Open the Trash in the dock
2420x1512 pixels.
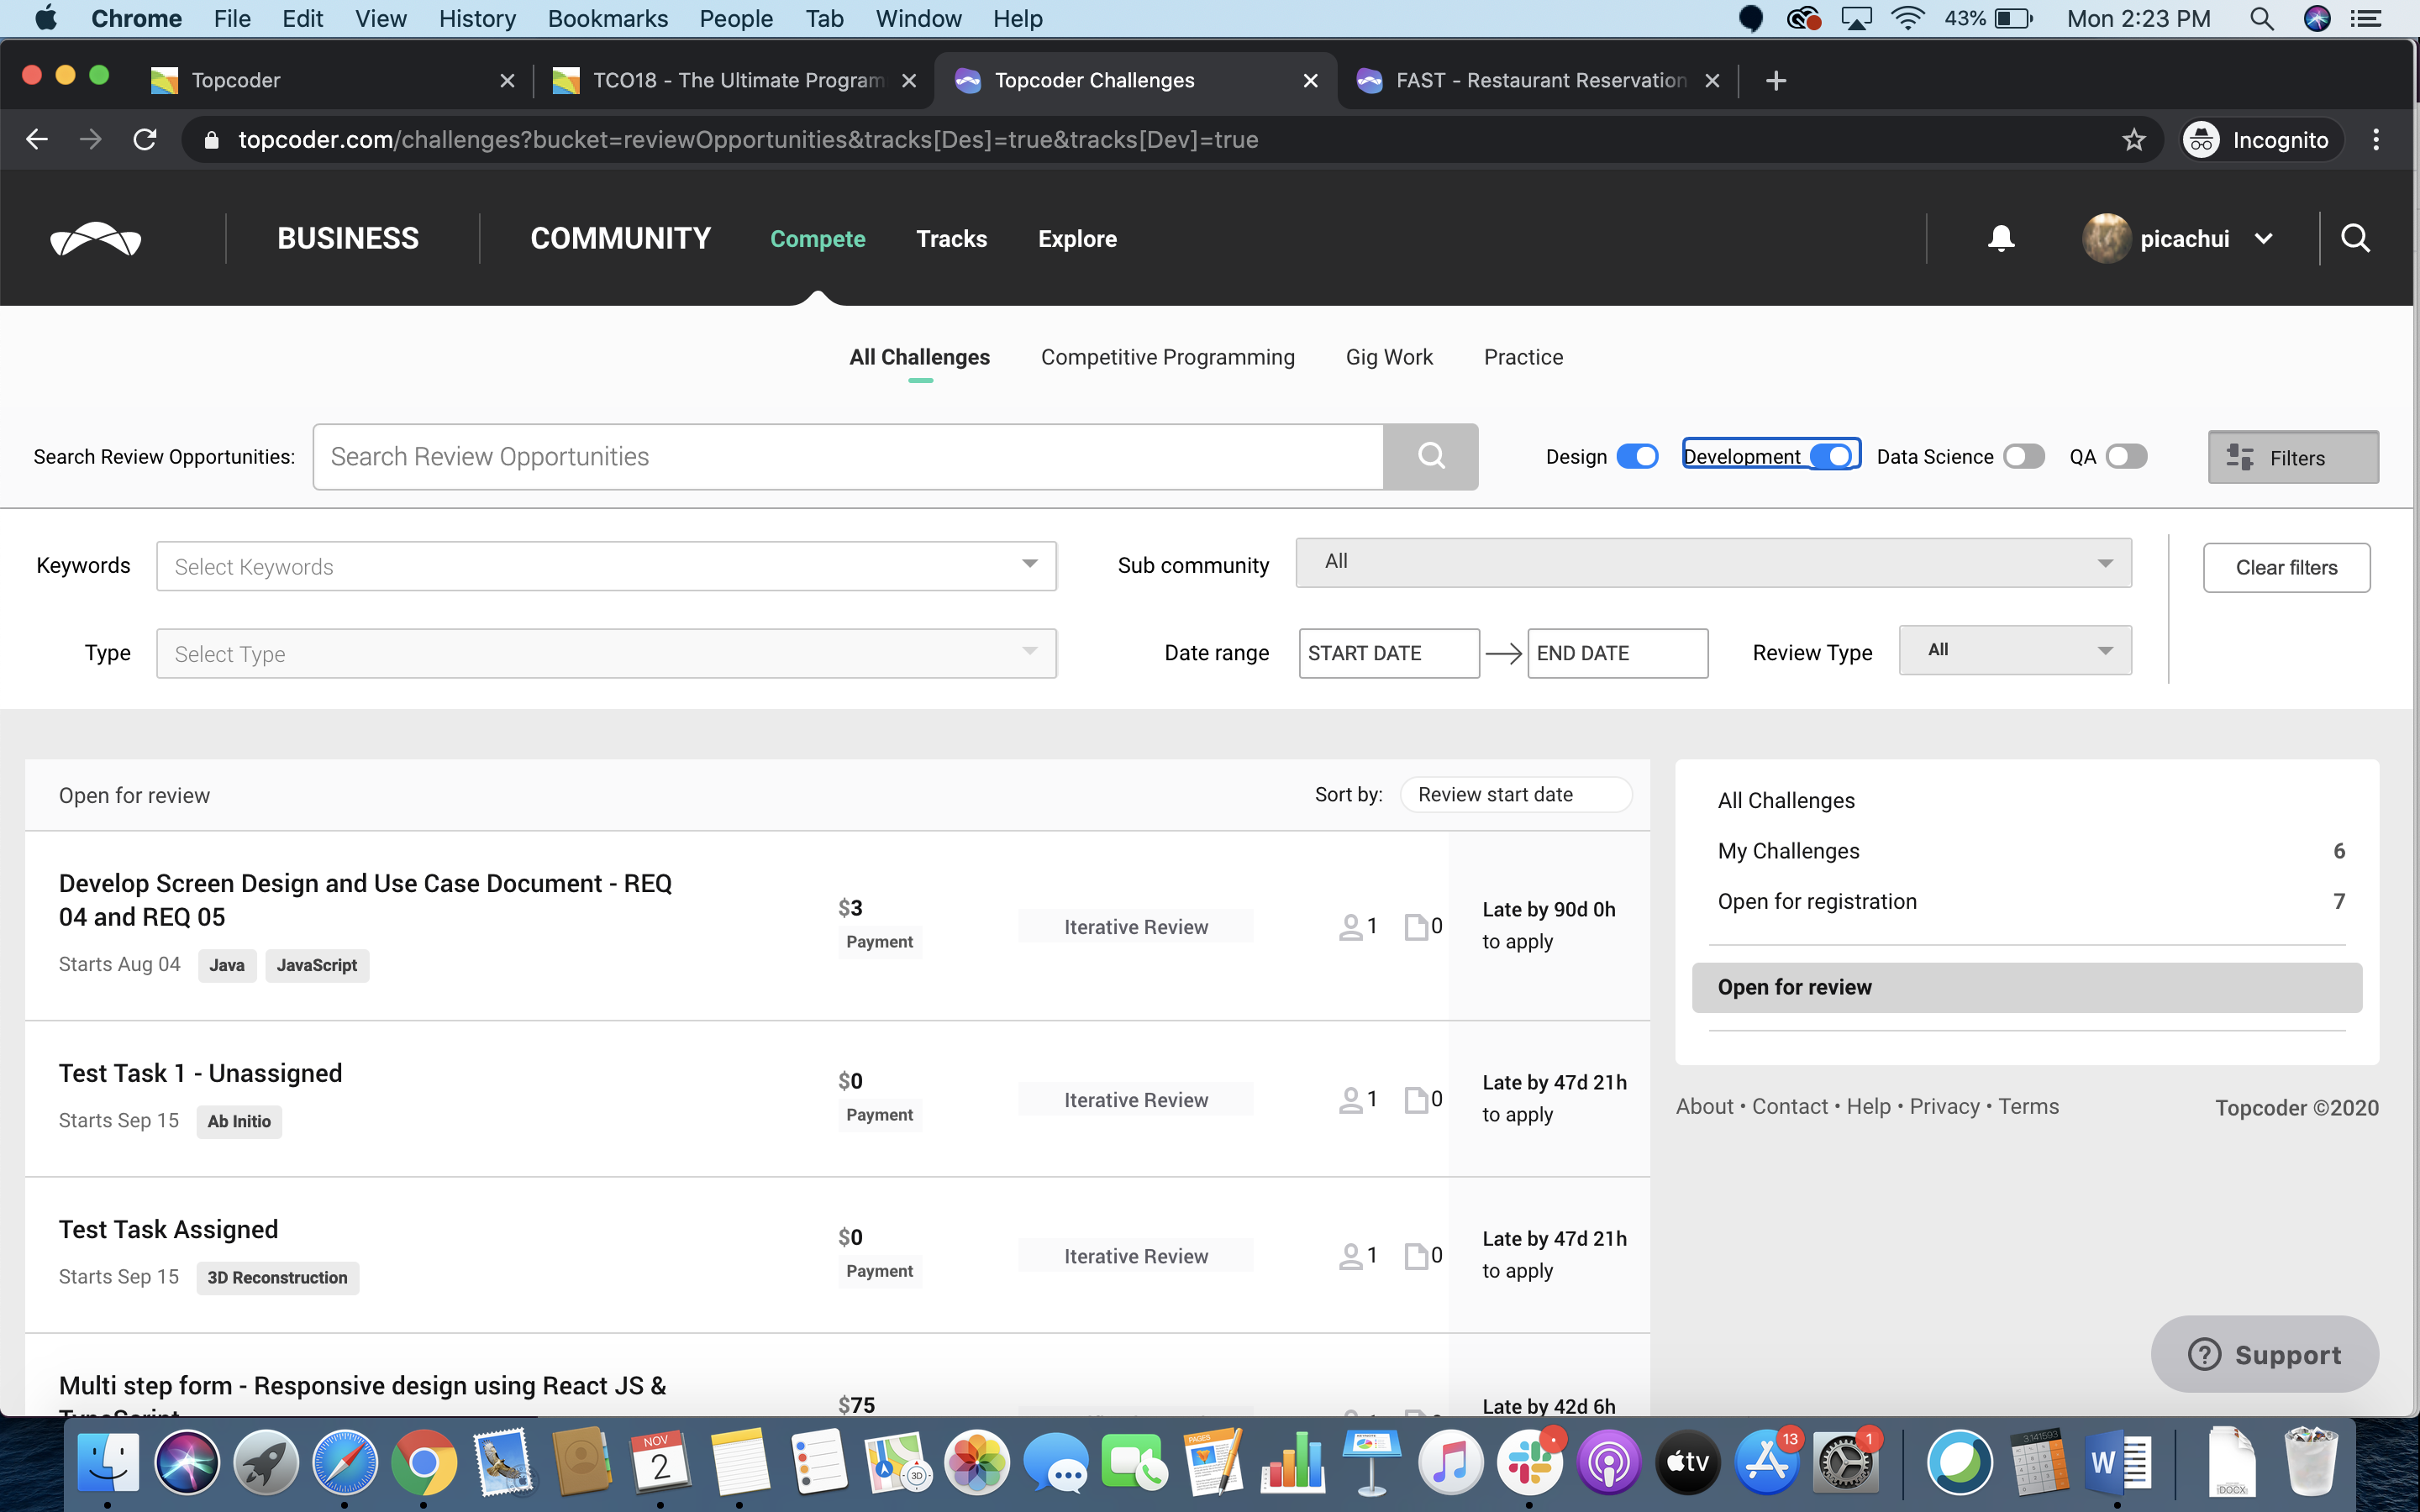click(x=2310, y=1462)
